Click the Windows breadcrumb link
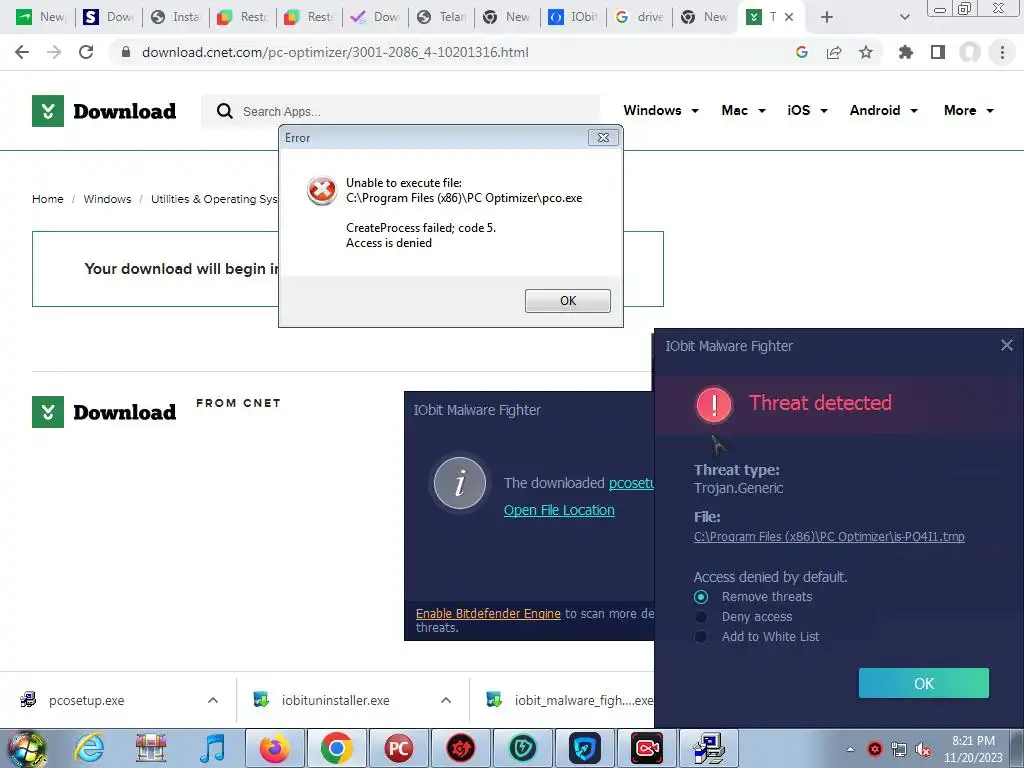The height and width of the screenshot is (768, 1024). click(x=107, y=199)
